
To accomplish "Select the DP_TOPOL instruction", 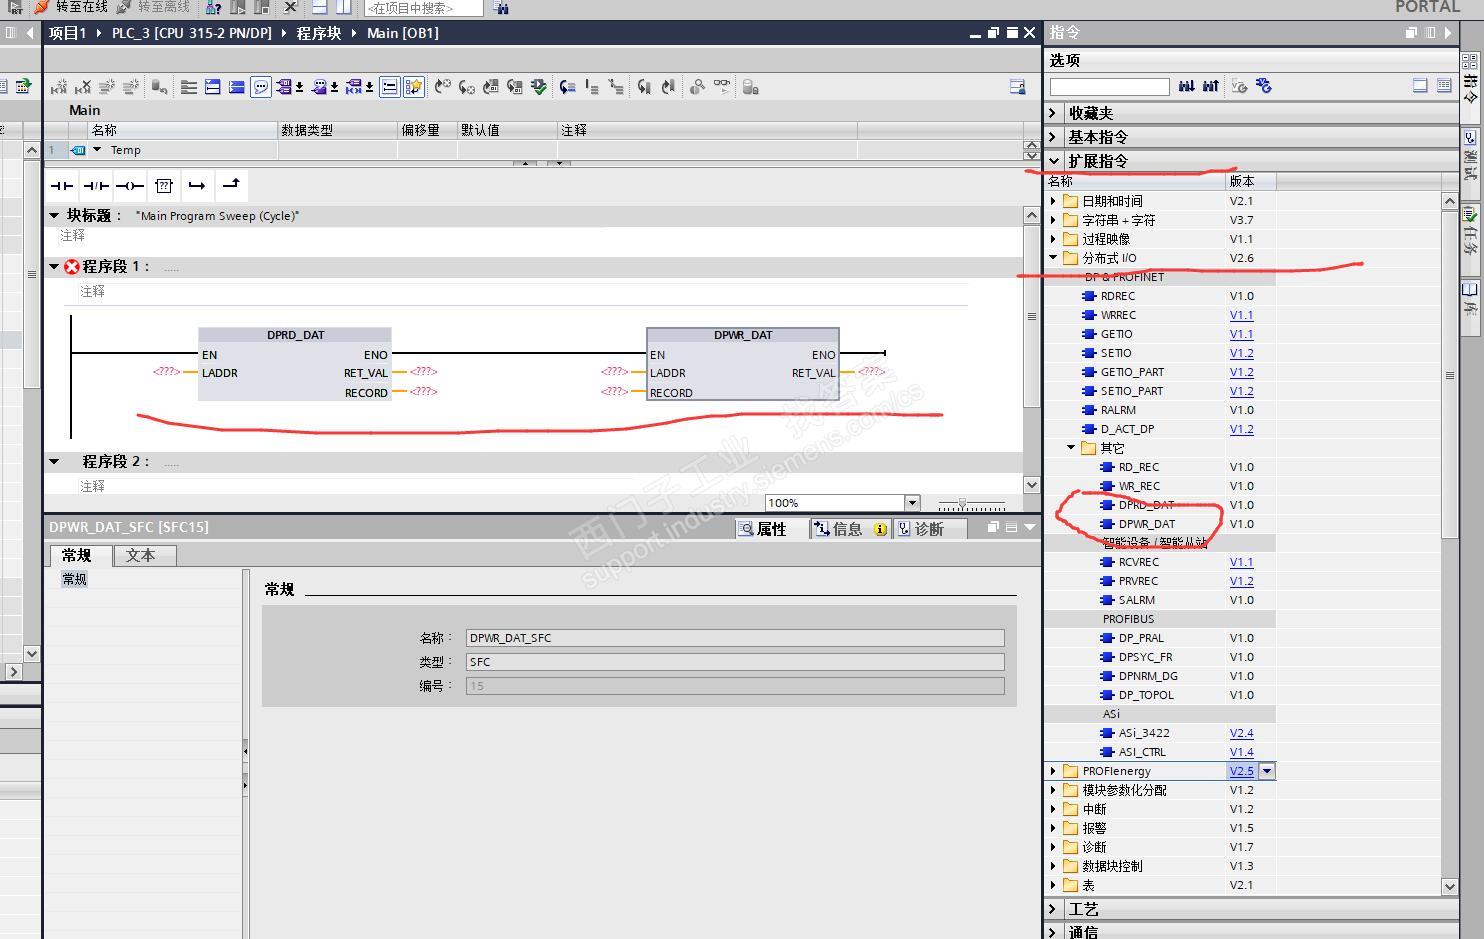I will click(1146, 695).
